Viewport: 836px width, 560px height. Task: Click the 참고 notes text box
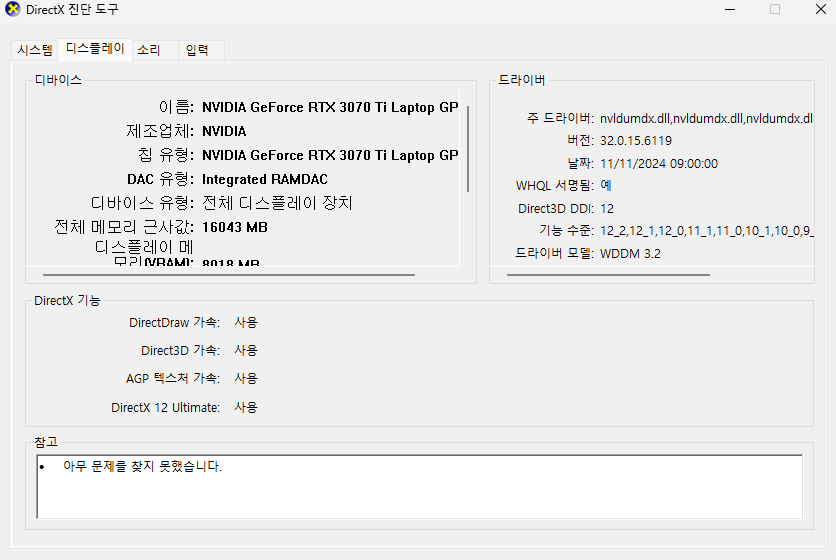[x=420, y=486]
